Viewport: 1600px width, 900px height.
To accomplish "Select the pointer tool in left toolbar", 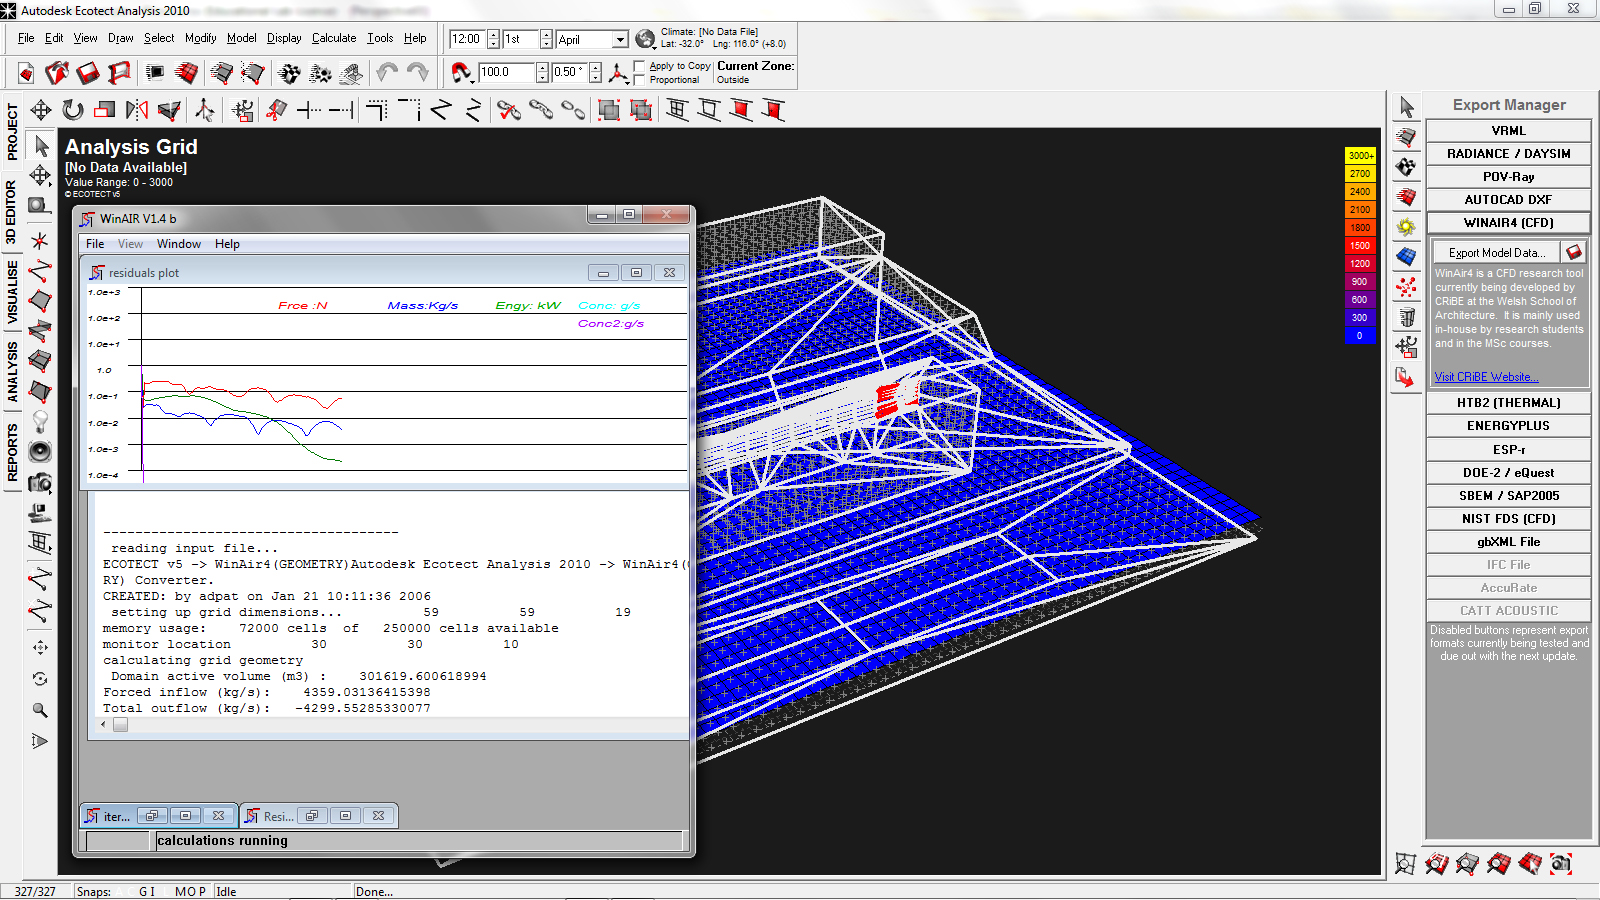I will click(40, 146).
